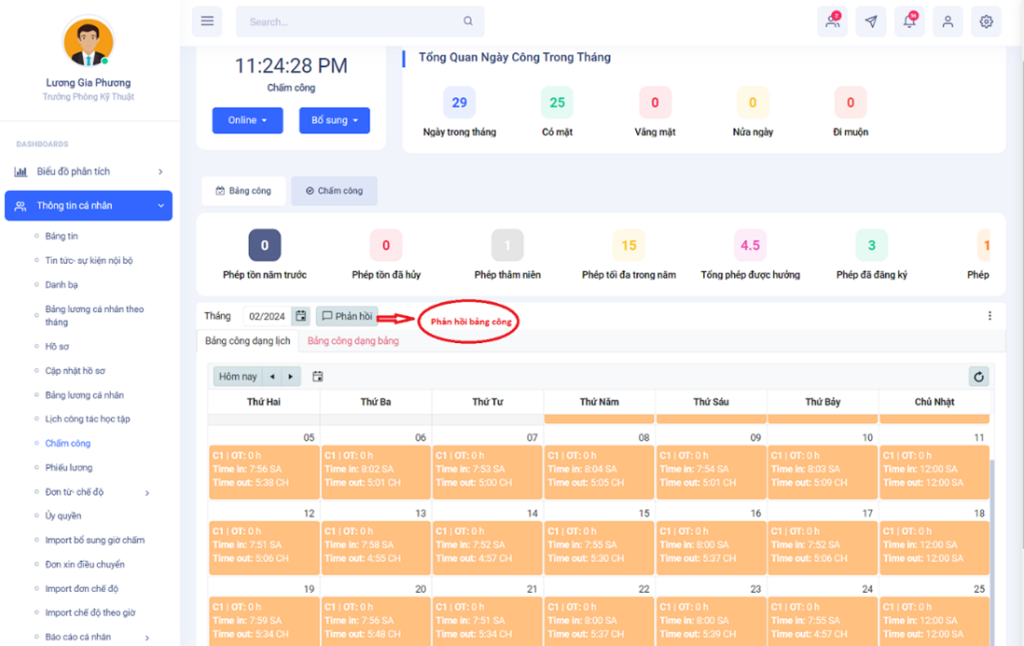Go to previous calendar period arrow
The width and height of the screenshot is (1024, 646).
click(x=272, y=377)
